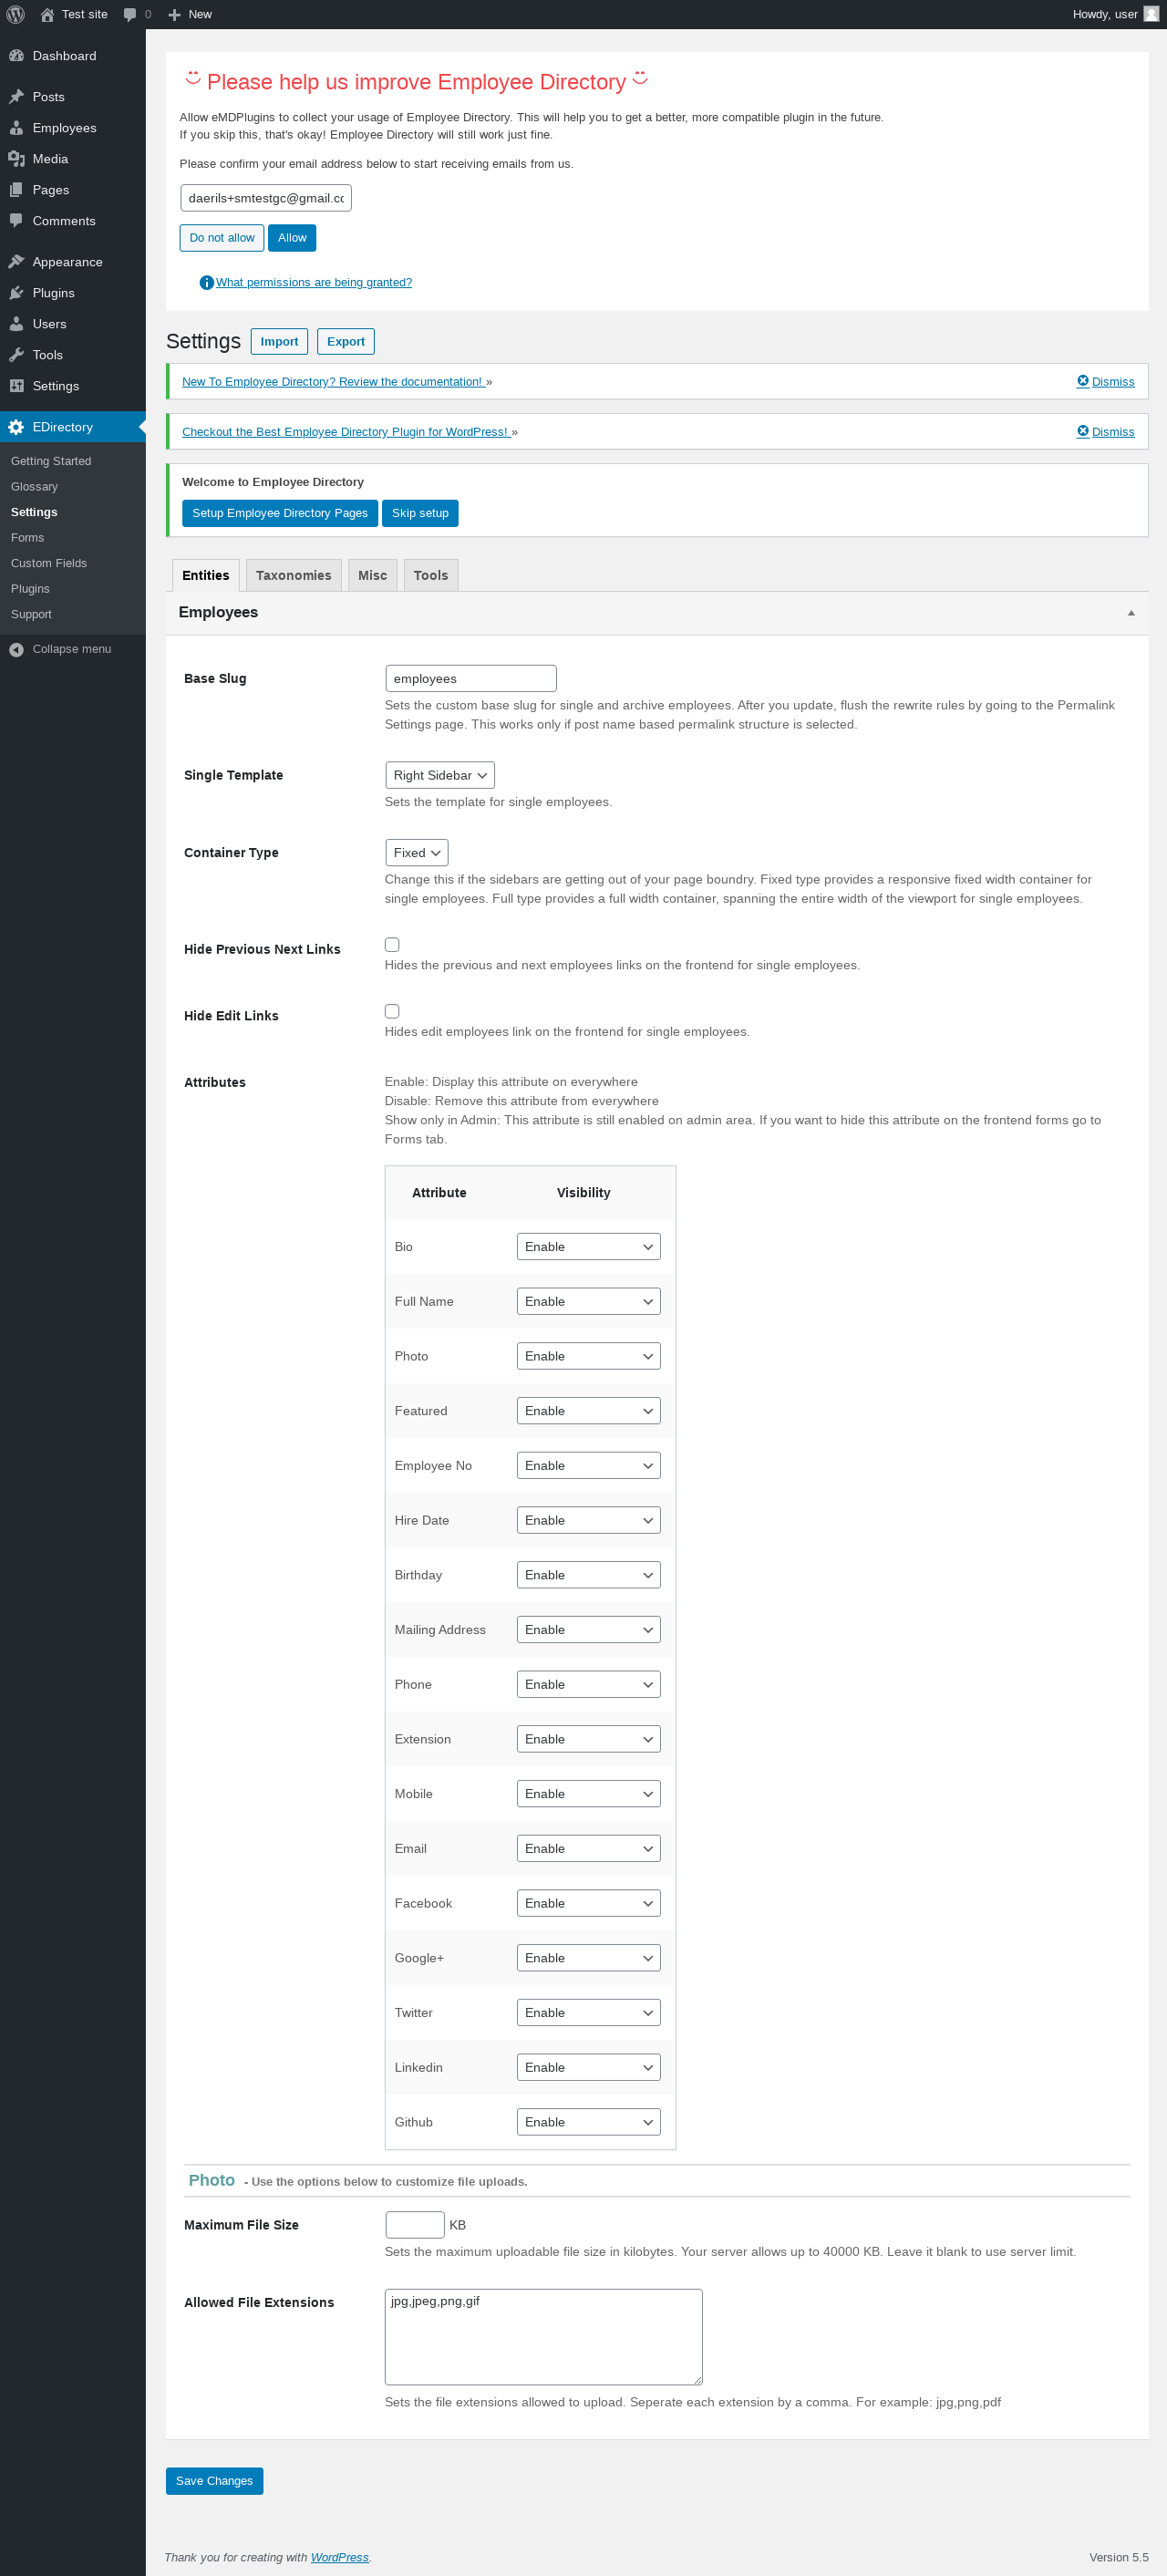Screen dimensions: 1167x2576
Task: Click the Posts pushpin icon
Action: (16, 97)
